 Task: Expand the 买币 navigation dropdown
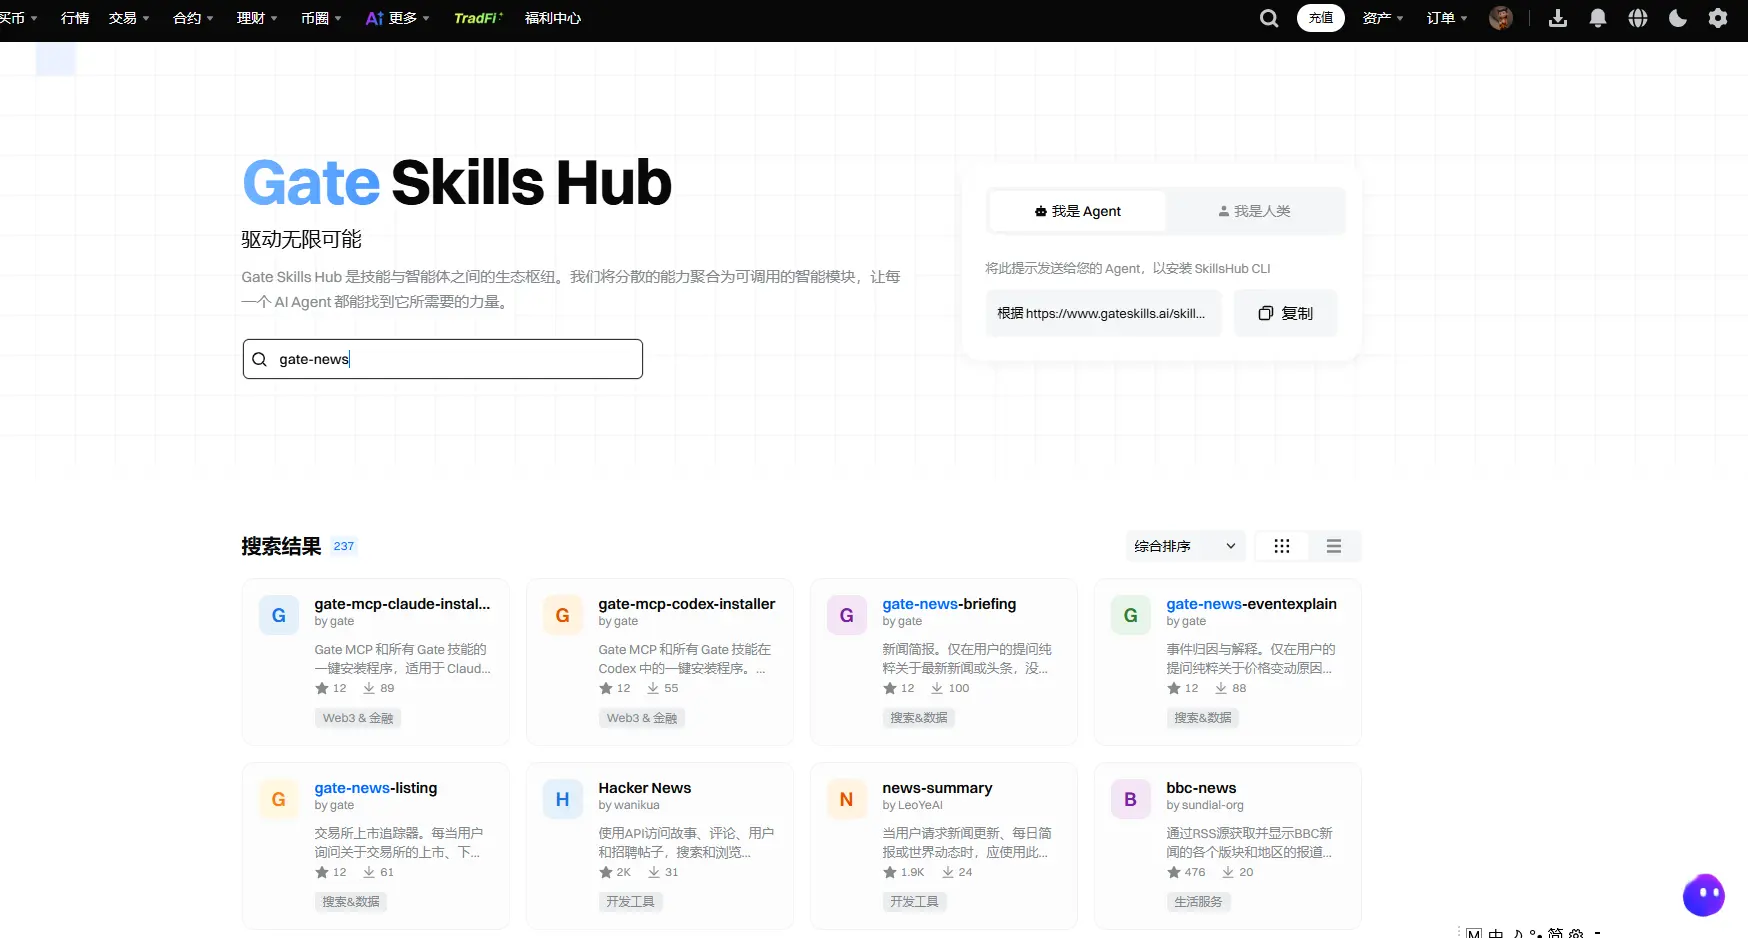(18, 18)
